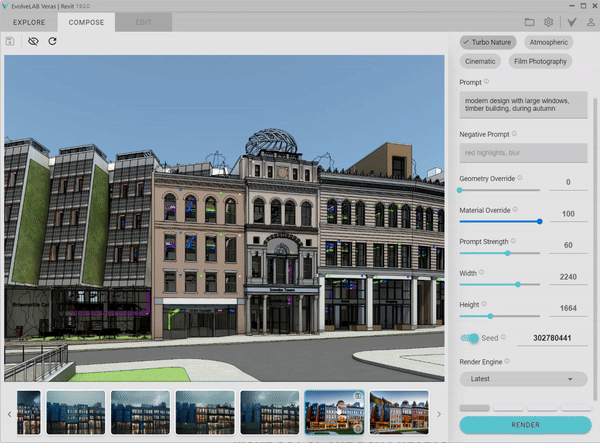Toggle the Seed lock switch

470,338
